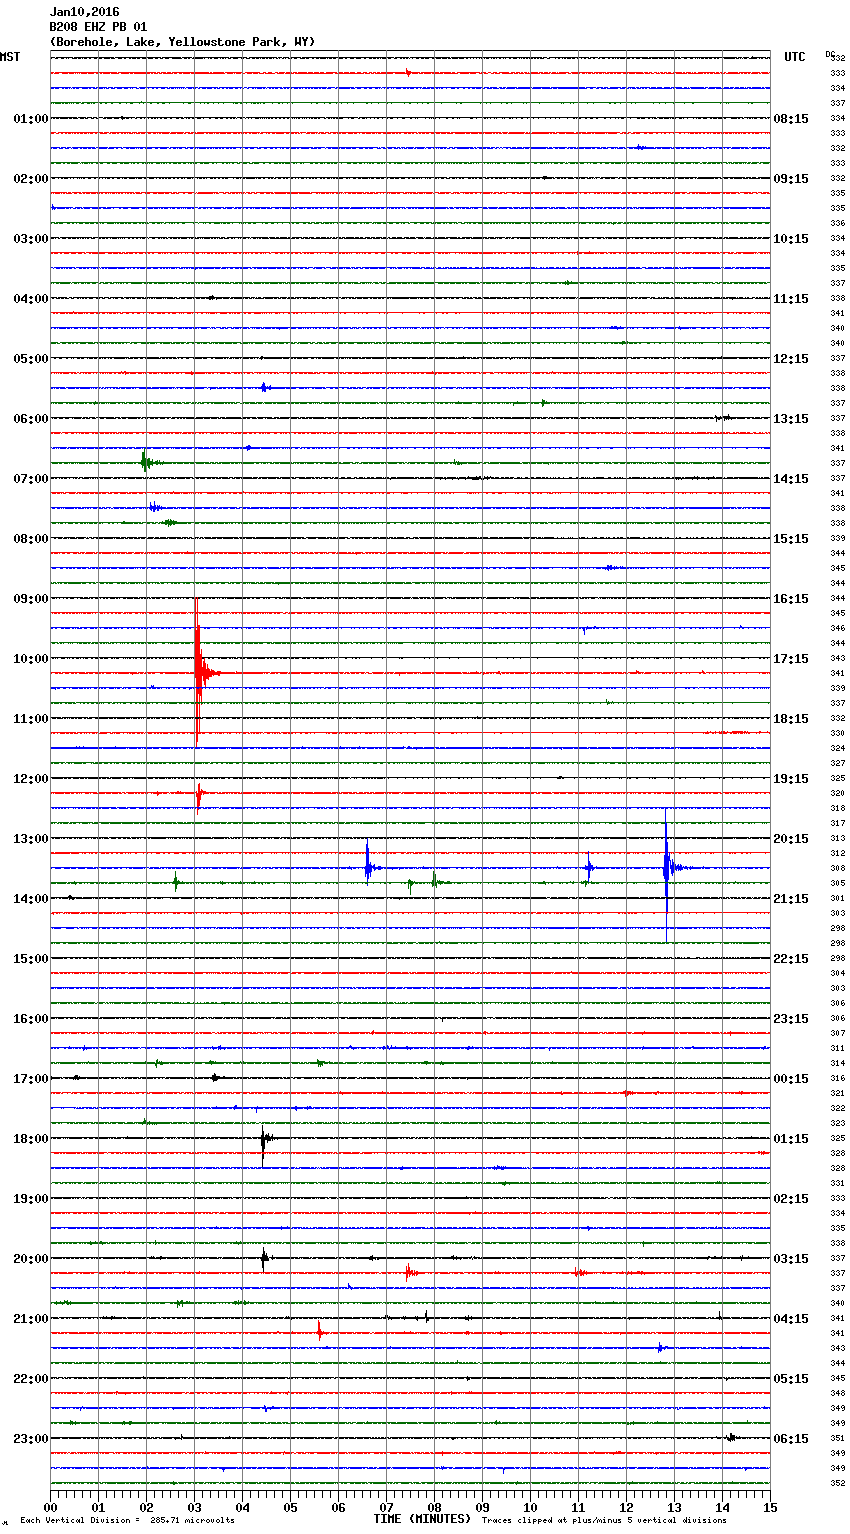
Task: Select the 16:00 MST time label
Action: 31,1019
